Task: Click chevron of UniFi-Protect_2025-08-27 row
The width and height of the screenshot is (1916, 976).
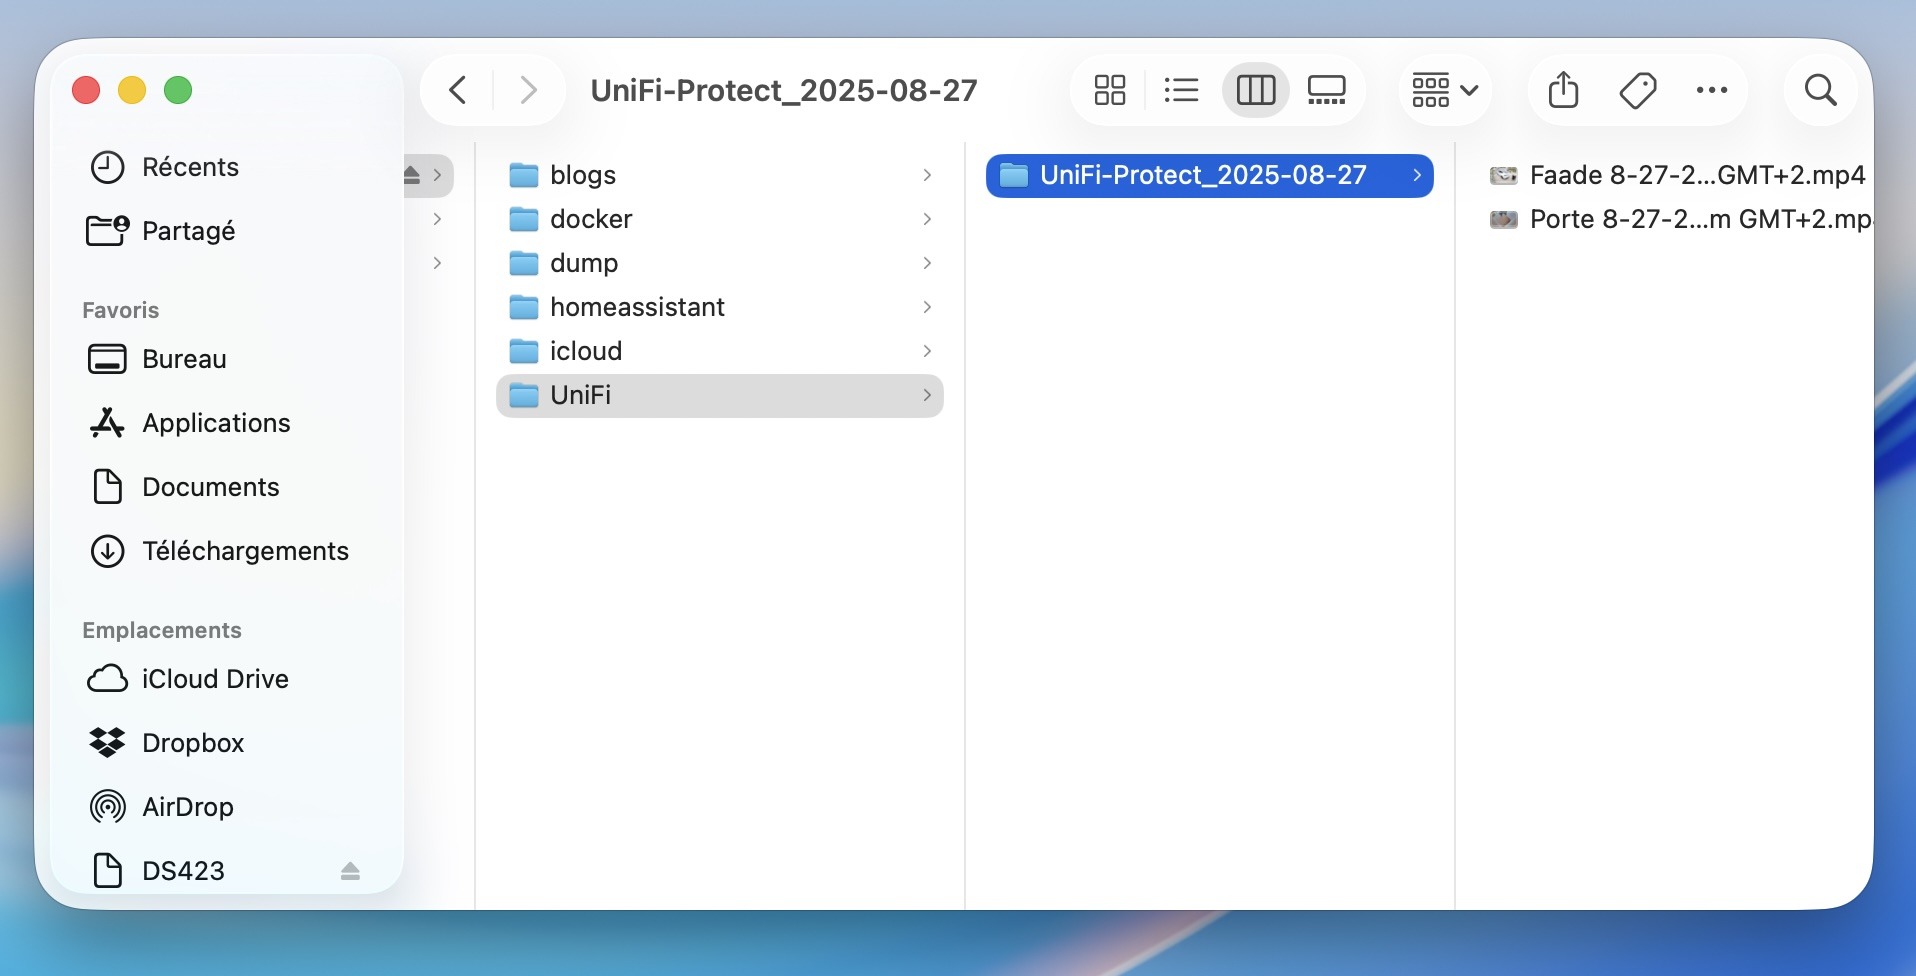Action: pos(1417,175)
